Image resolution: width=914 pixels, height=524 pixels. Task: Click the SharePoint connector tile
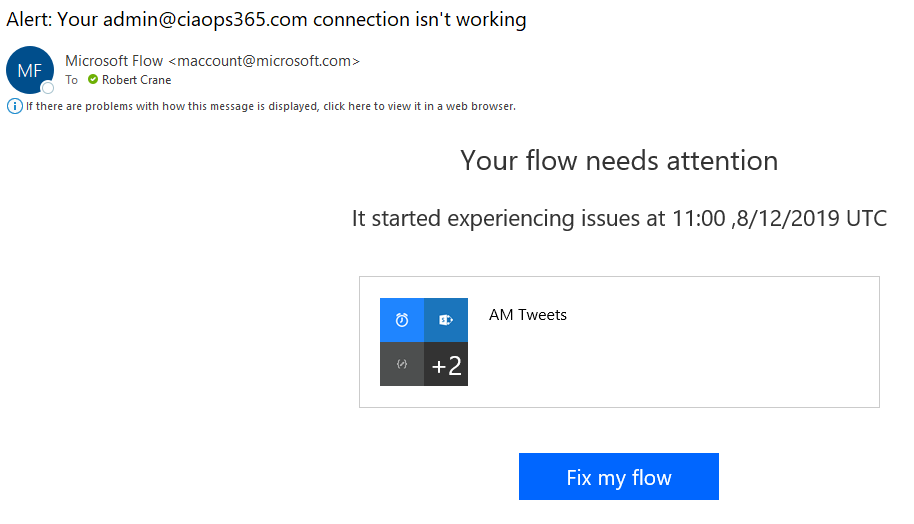point(446,320)
